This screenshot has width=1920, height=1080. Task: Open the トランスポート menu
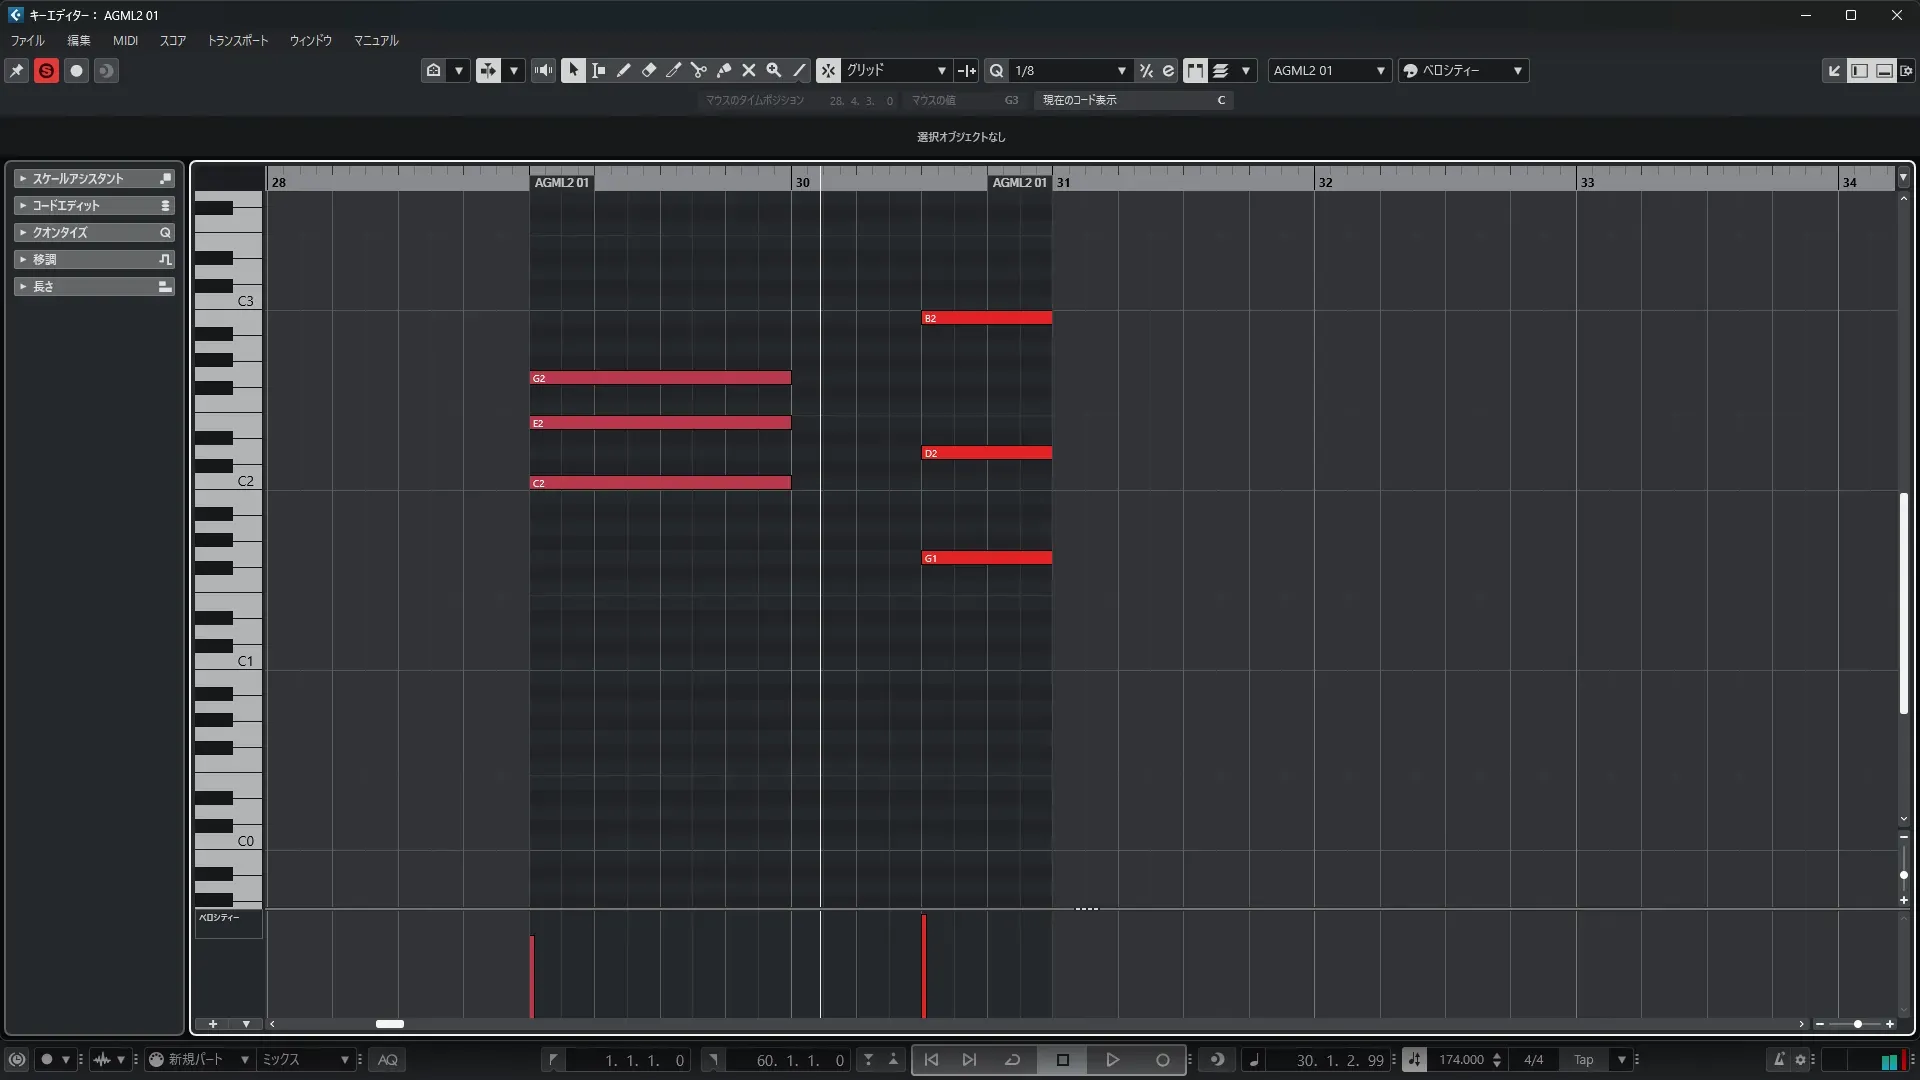click(x=237, y=41)
